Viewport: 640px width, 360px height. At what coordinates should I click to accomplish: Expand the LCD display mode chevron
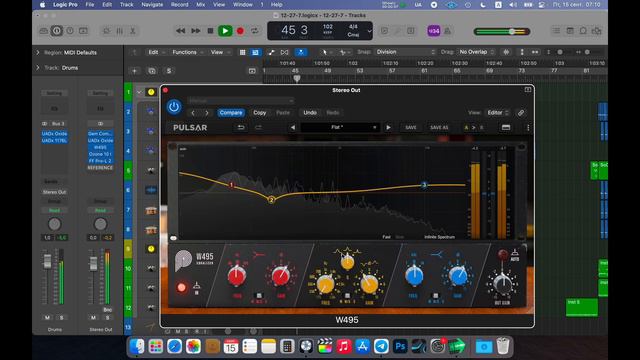click(369, 31)
